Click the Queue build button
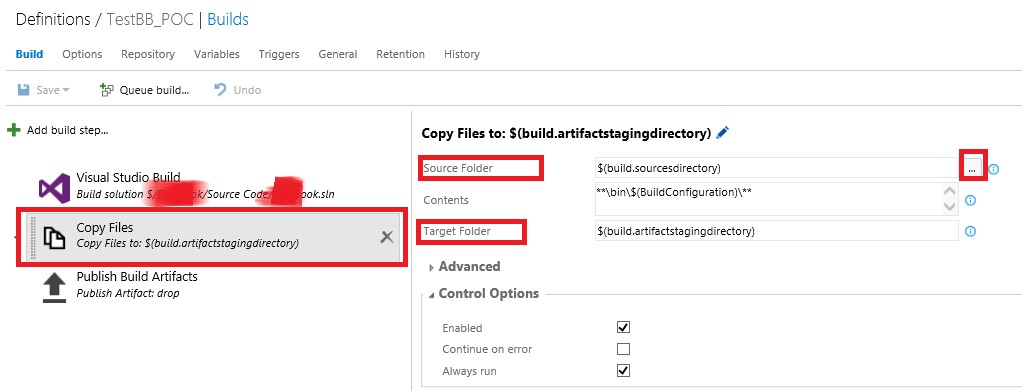 (144, 90)
